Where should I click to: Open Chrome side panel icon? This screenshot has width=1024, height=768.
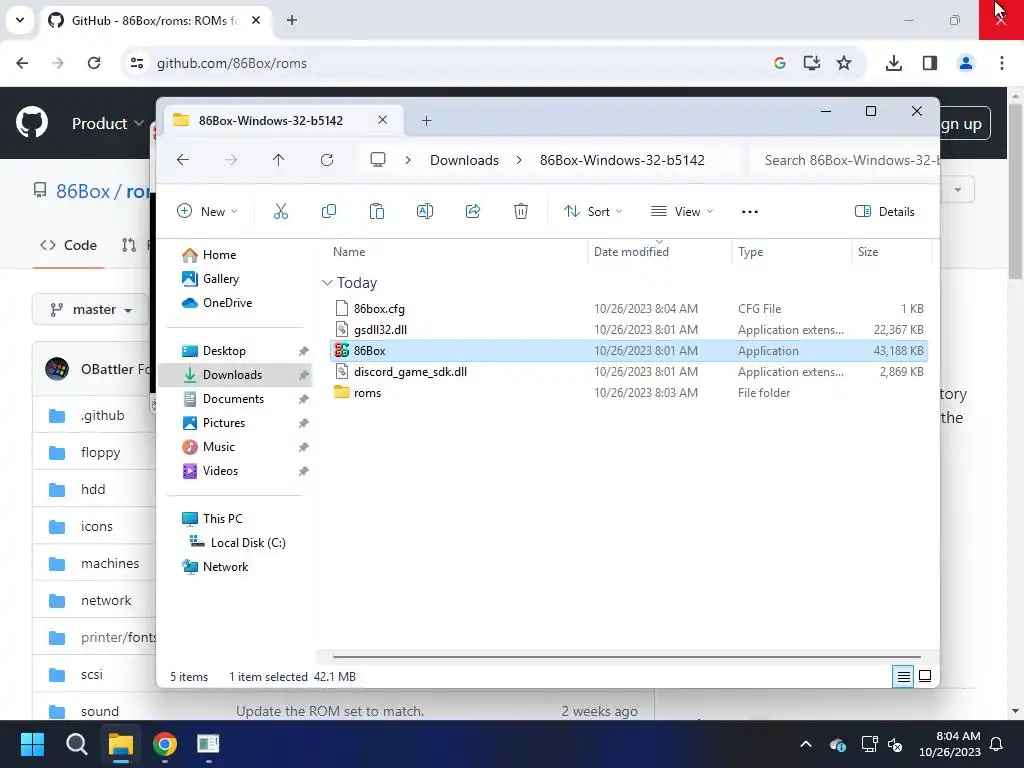[930, 63]
